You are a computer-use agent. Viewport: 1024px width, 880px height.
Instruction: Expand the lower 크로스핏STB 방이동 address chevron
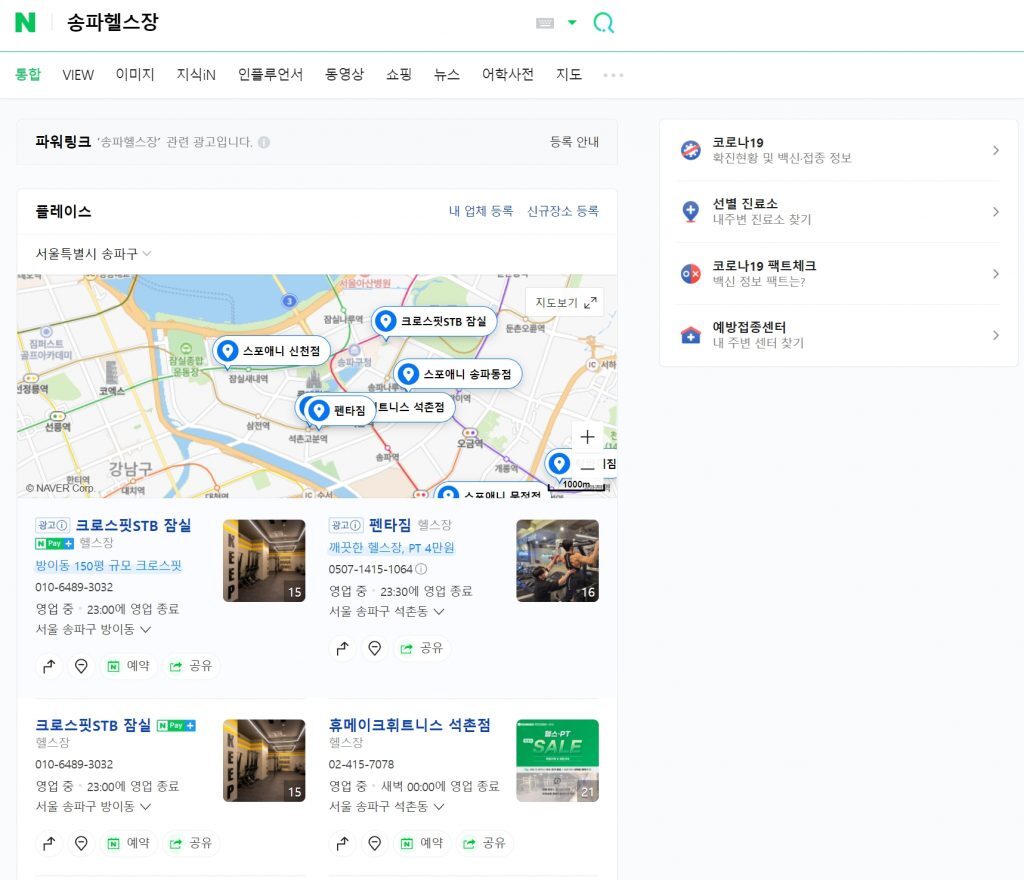click(145, 807)
